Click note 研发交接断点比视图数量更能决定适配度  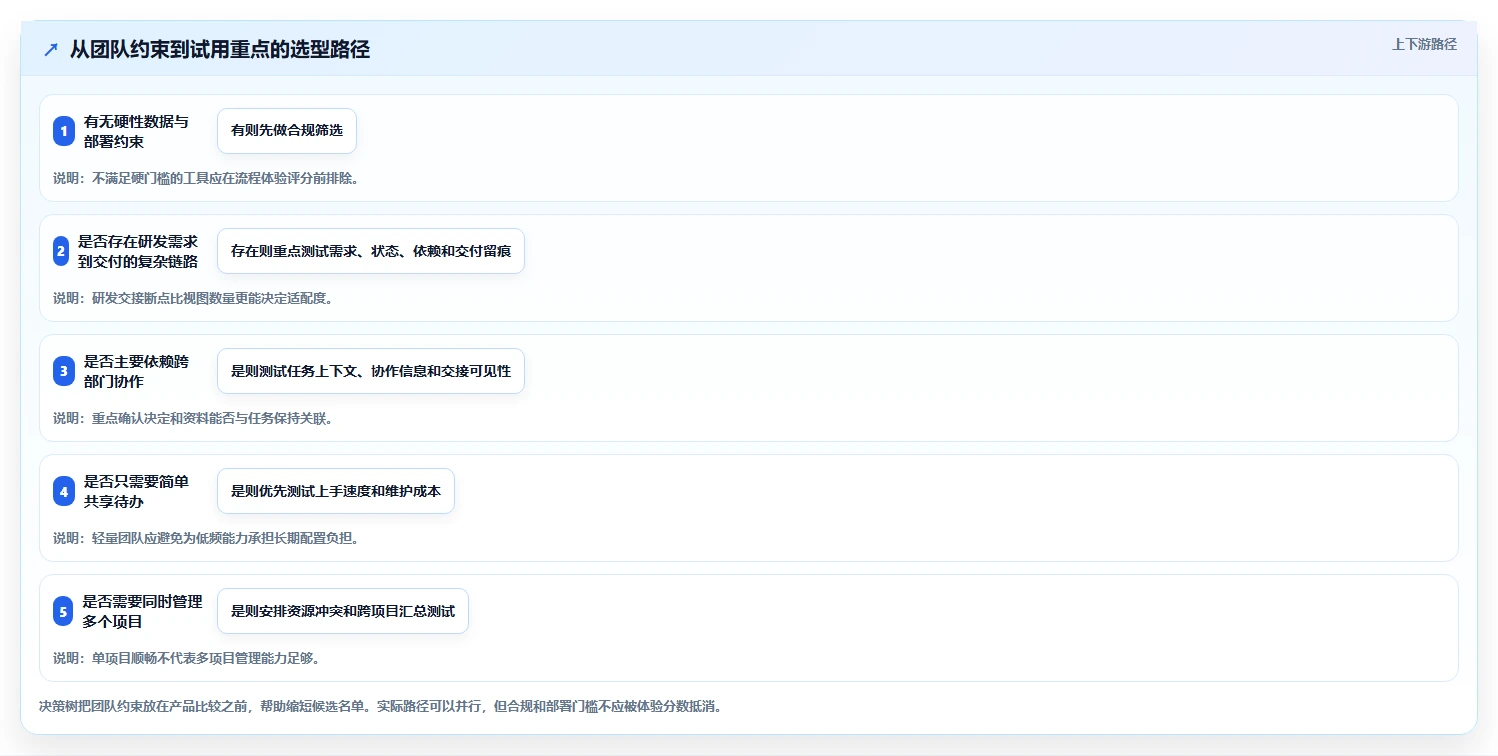pyautogui.click(x=193, y=298)
